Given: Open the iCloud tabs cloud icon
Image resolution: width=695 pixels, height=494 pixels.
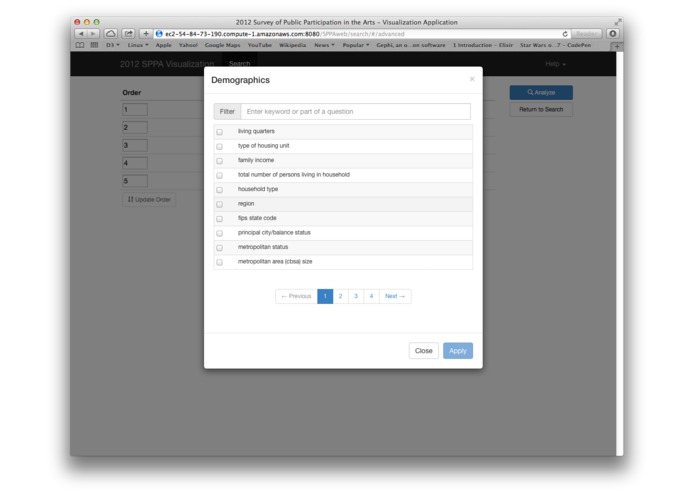Looking at the screenshot, I should pyautogui.click(x=111, y=34).
